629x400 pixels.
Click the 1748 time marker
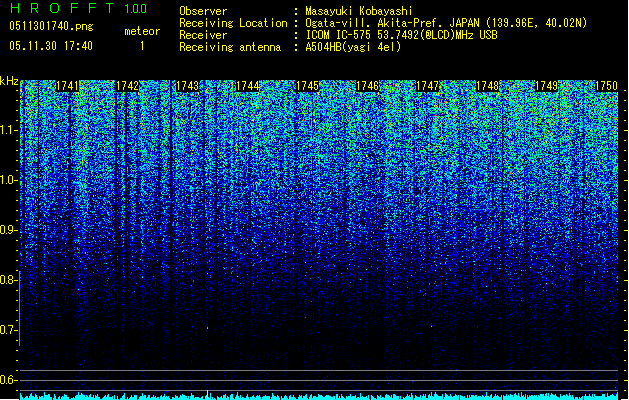(487, 86)
